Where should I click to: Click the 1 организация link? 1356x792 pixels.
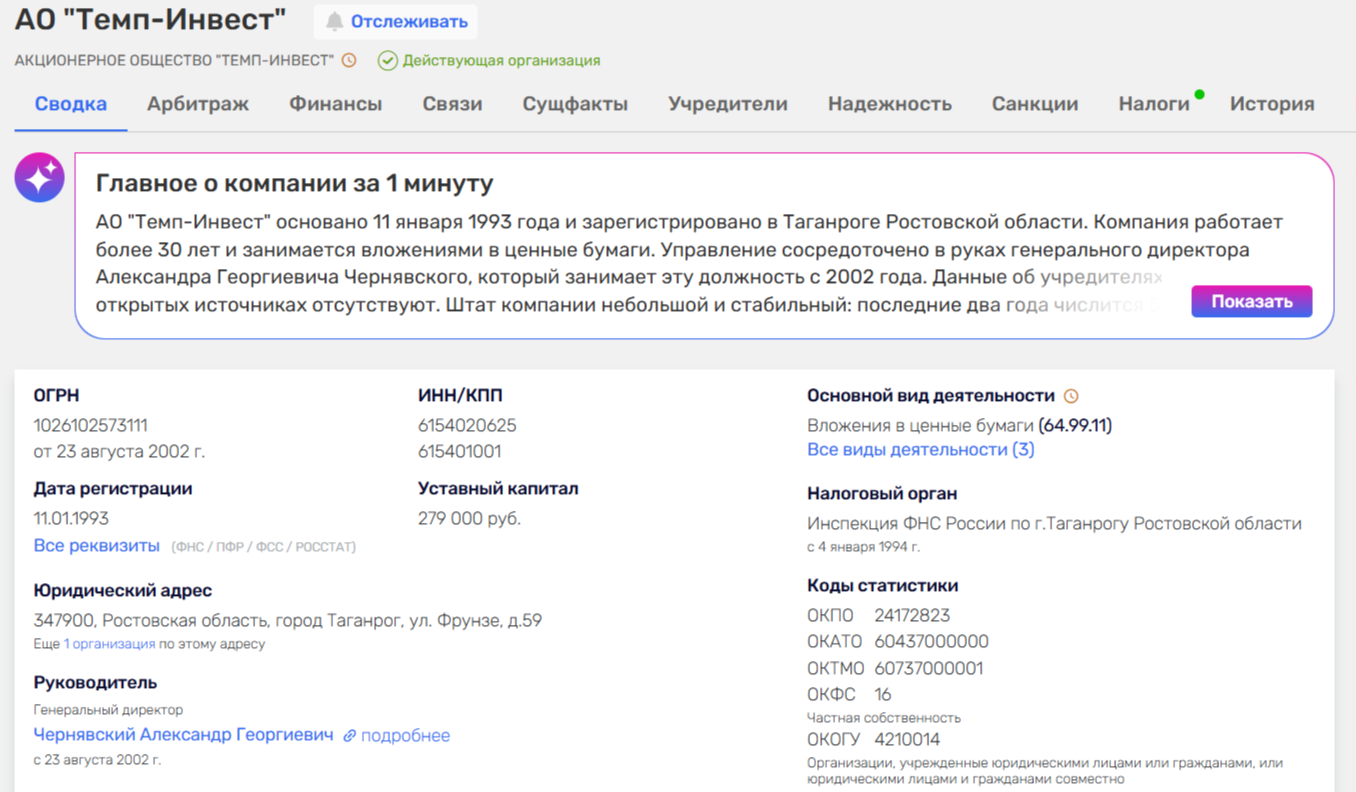click(110, 644)
